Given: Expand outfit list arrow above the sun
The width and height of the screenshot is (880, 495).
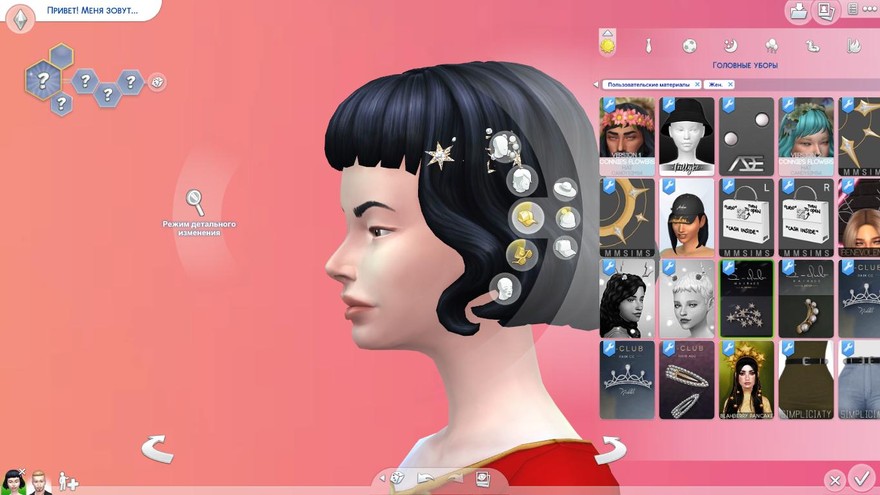Looking at the screenshot, I should (x=608, y=33).
